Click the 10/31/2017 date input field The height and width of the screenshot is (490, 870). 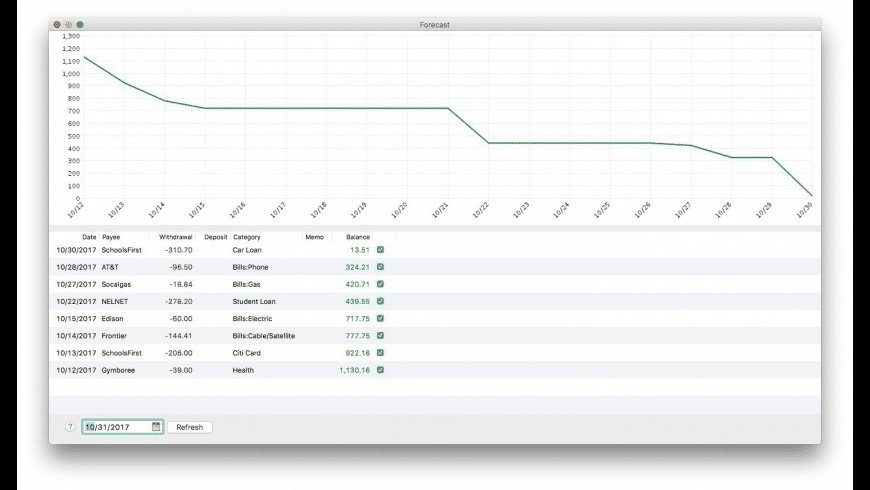coord(115,427)
